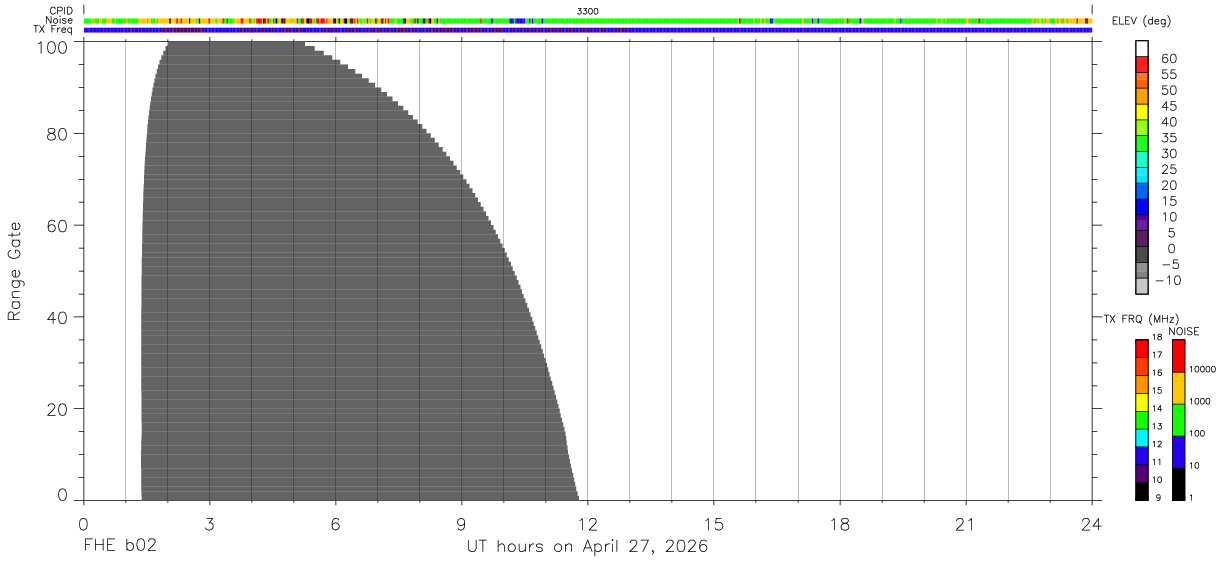Select the red top segment of NOISE scale
This screenshot has height=567, width=1228.
1178,356
